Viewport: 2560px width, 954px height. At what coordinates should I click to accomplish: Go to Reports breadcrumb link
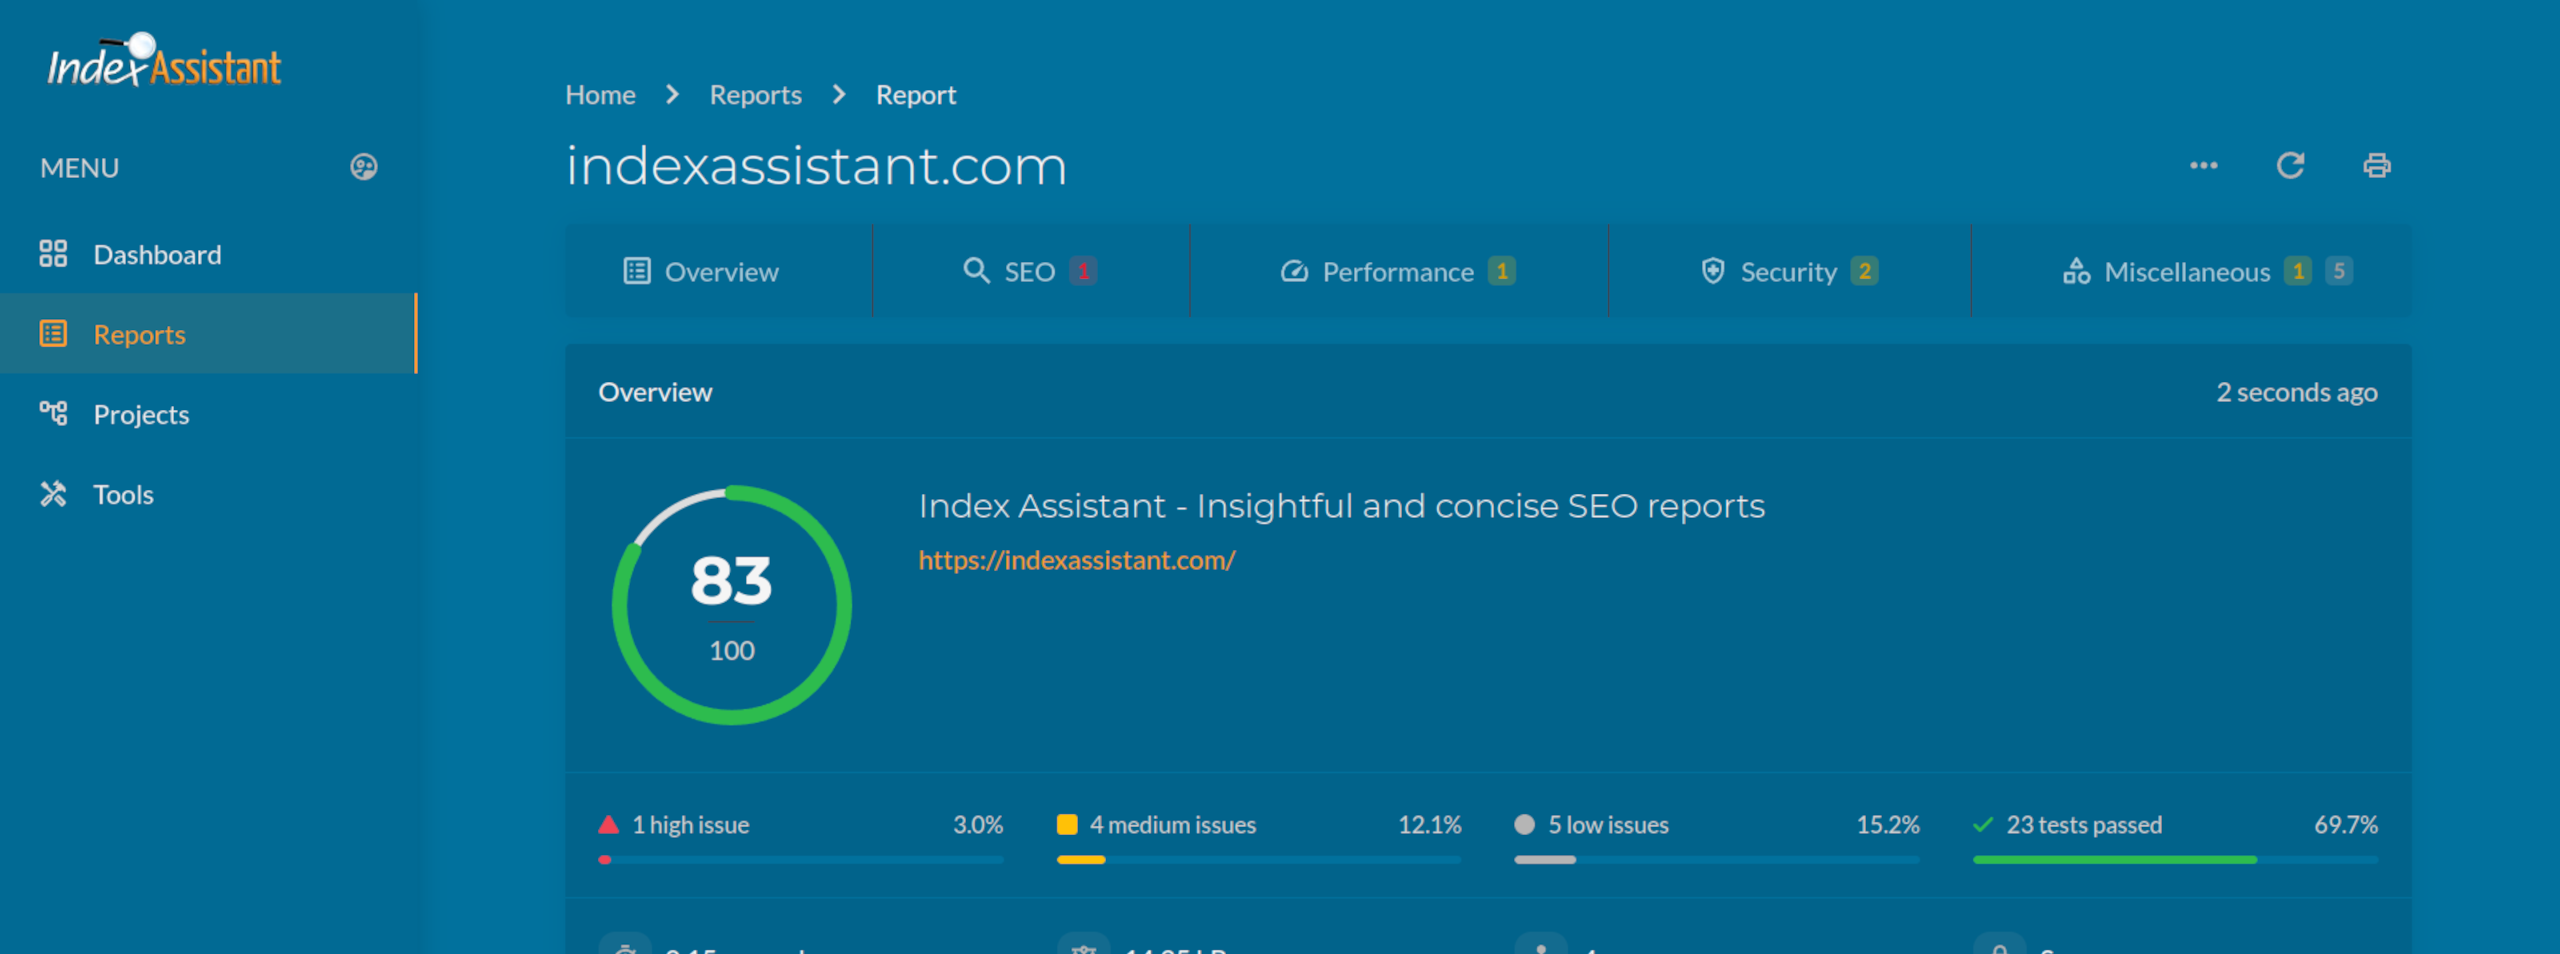(756, 95)
